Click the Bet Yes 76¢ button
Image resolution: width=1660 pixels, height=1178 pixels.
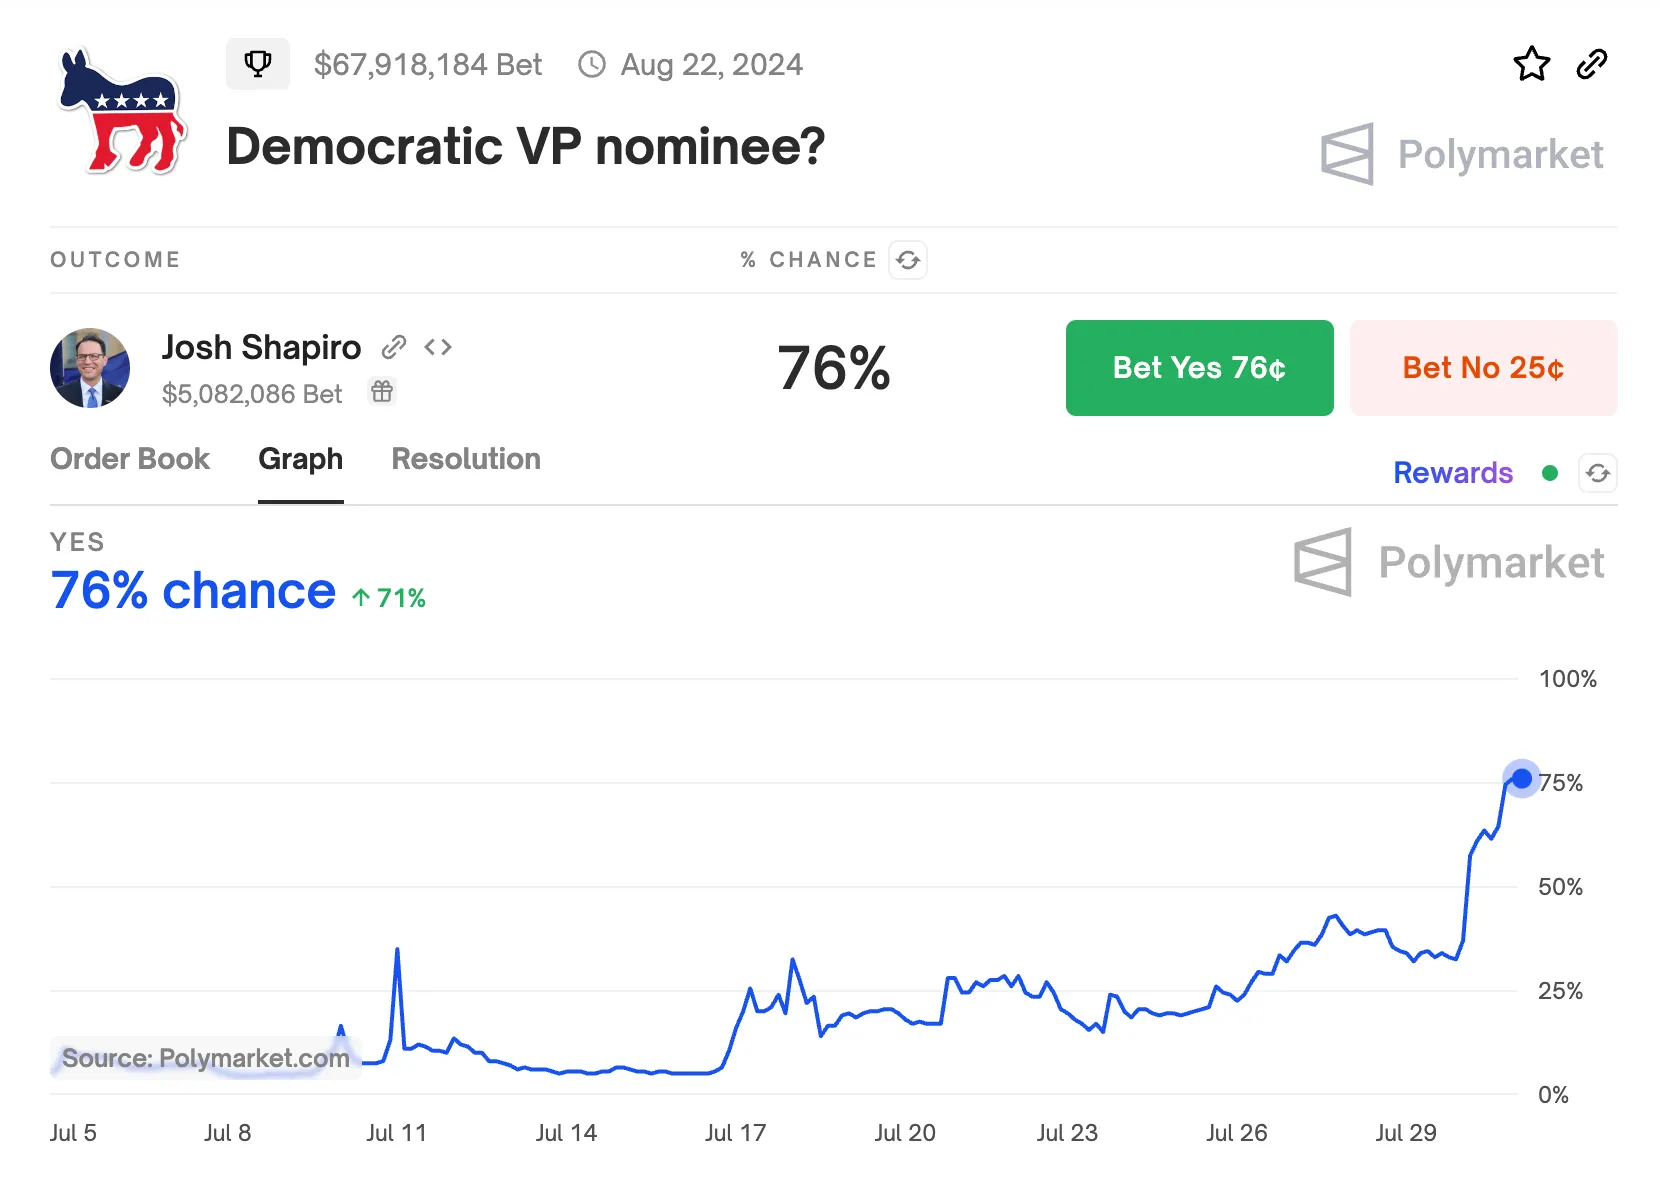[x=1199, y=368]
